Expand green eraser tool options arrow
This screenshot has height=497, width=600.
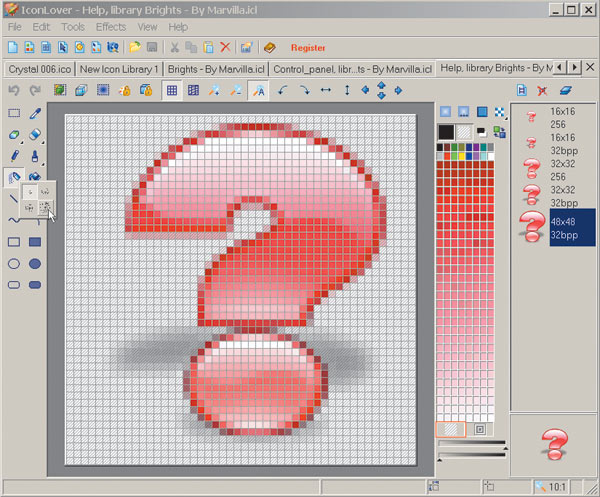[x=22, y=142]
